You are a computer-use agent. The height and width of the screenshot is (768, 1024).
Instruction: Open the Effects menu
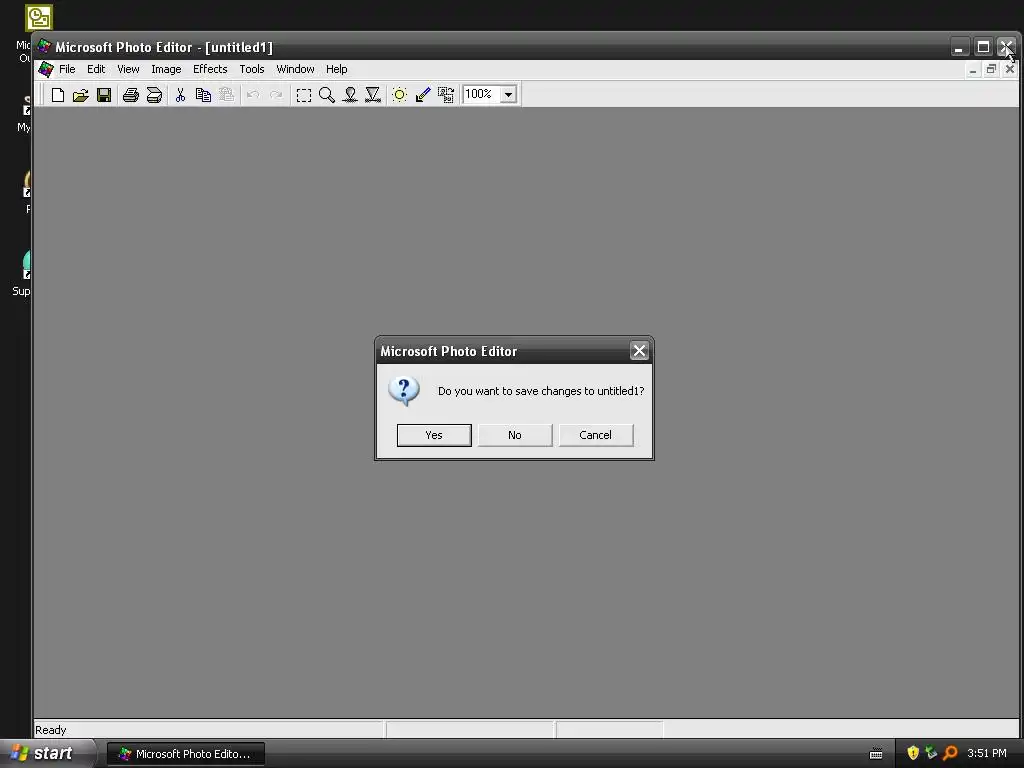point(210,69)
